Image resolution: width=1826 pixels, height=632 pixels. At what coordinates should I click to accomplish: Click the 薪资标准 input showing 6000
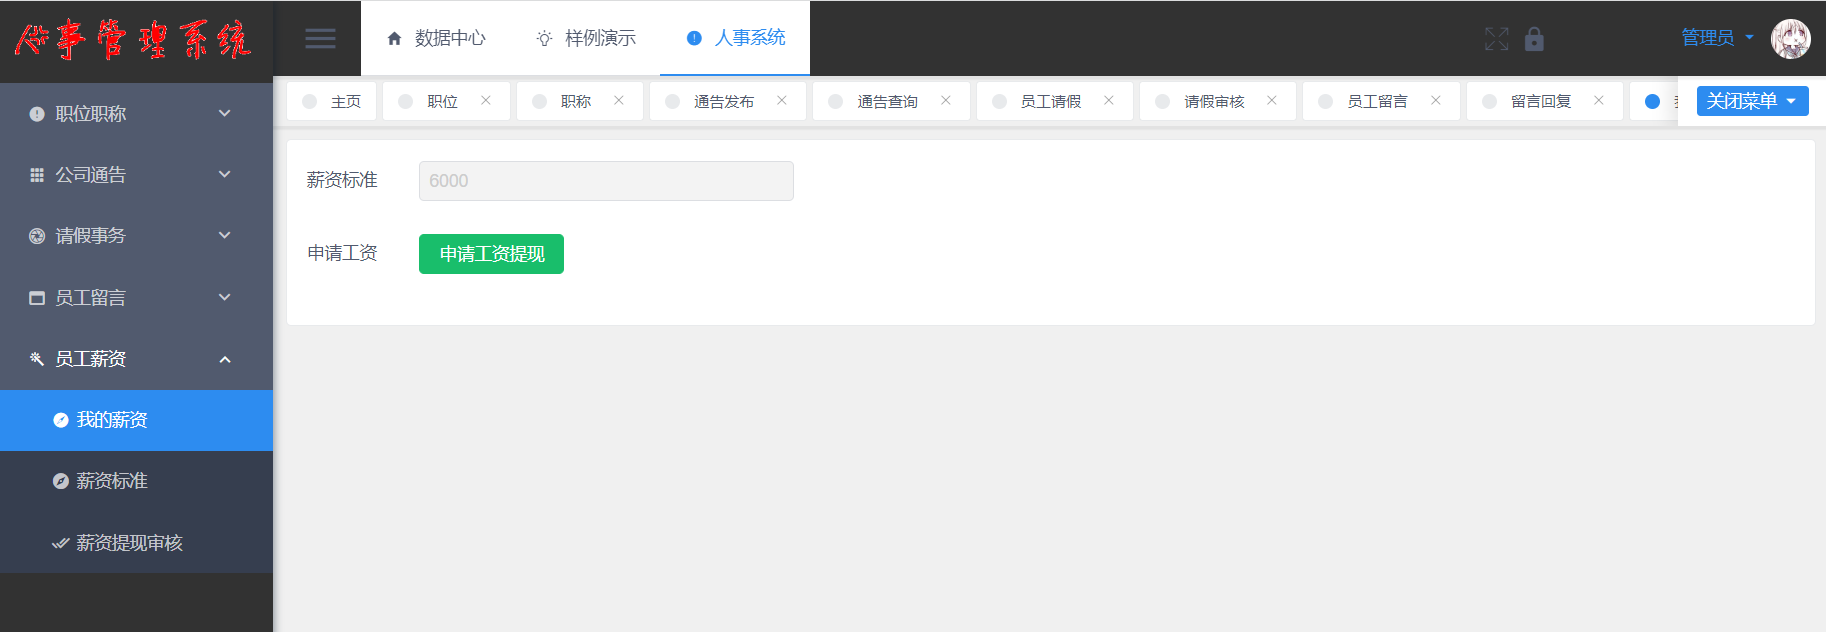[x=606, y=181]
